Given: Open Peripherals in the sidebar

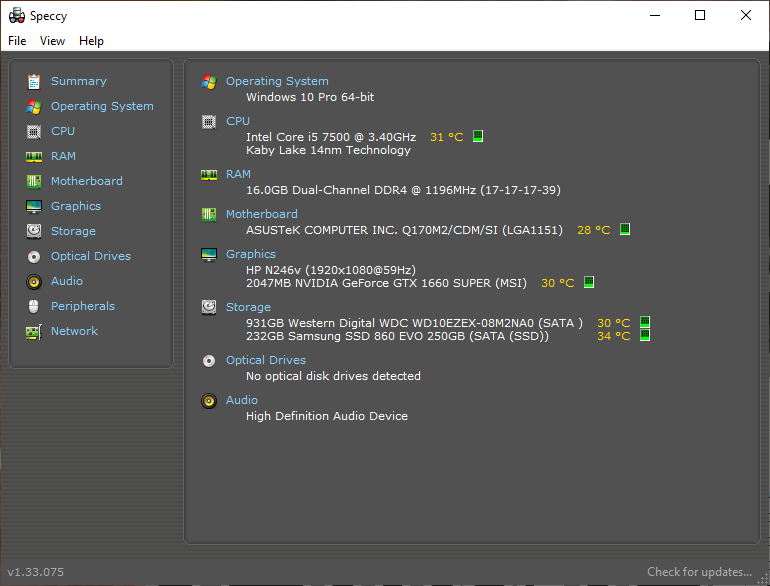Looking at the screenshot, I should pos(83,306).
